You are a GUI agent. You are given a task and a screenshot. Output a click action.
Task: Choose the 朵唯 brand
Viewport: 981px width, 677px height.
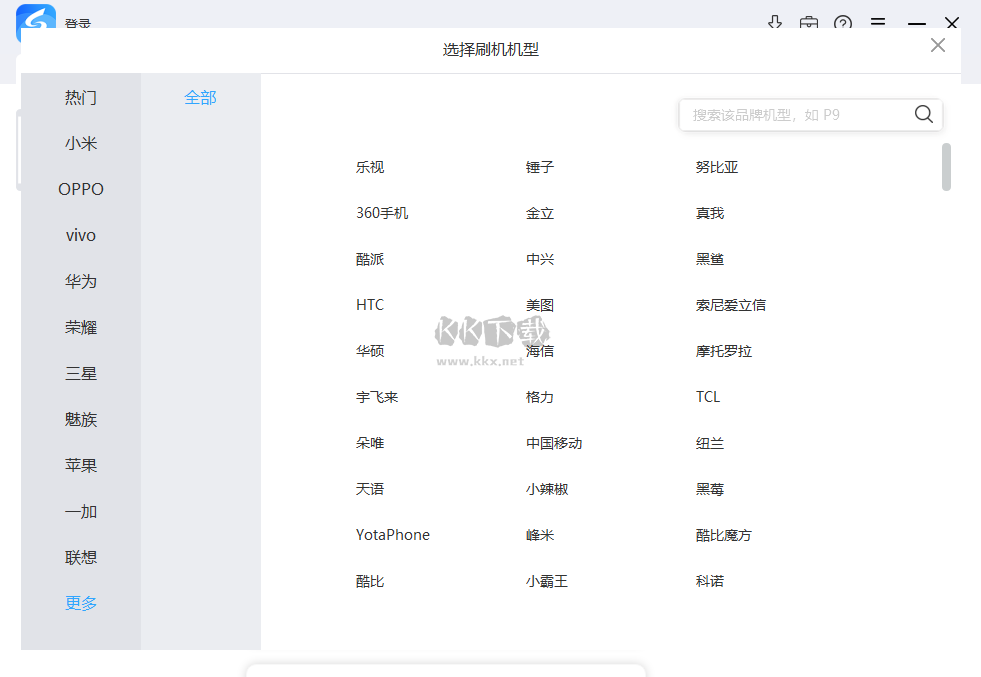370,443
